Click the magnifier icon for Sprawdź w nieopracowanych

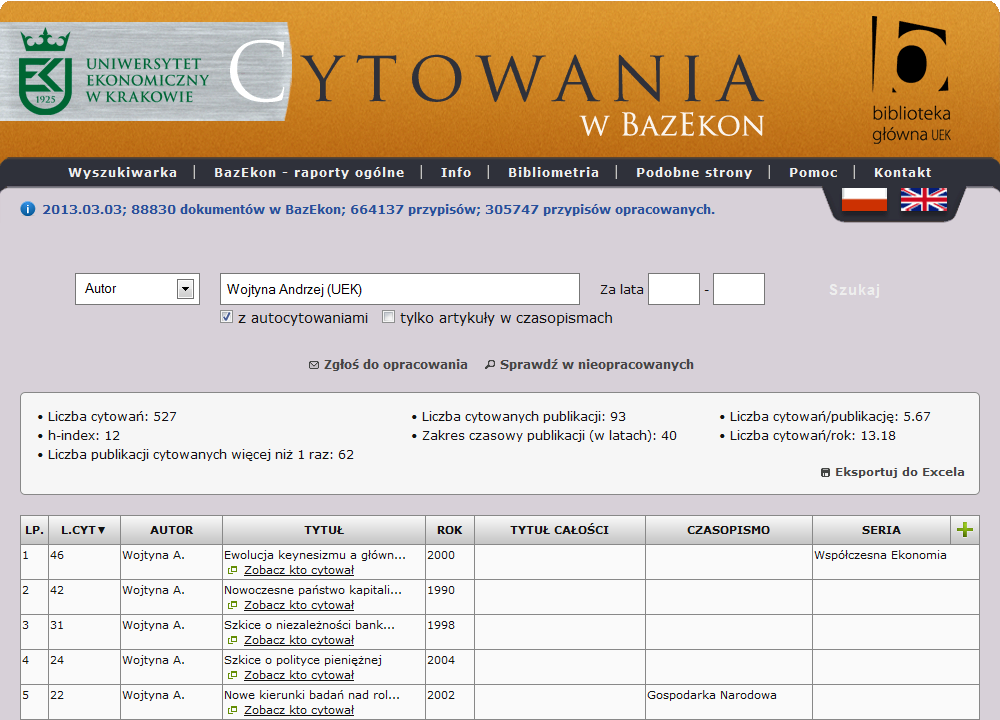(x=490, y=365)
